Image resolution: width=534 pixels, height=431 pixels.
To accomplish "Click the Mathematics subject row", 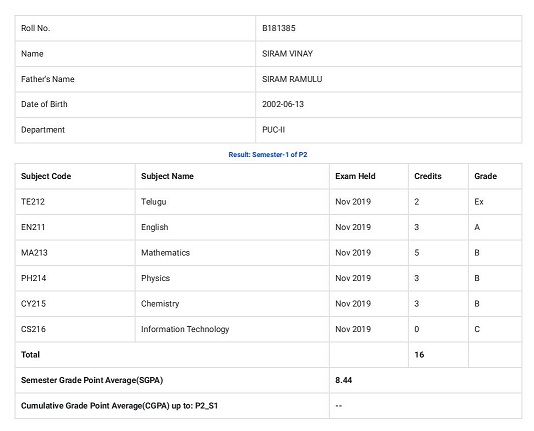I will pos(268,253).
